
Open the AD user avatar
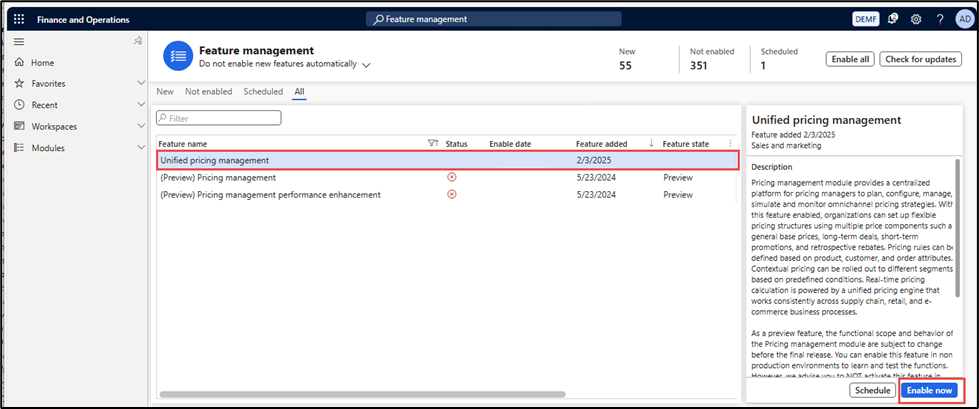click(963, 19)
